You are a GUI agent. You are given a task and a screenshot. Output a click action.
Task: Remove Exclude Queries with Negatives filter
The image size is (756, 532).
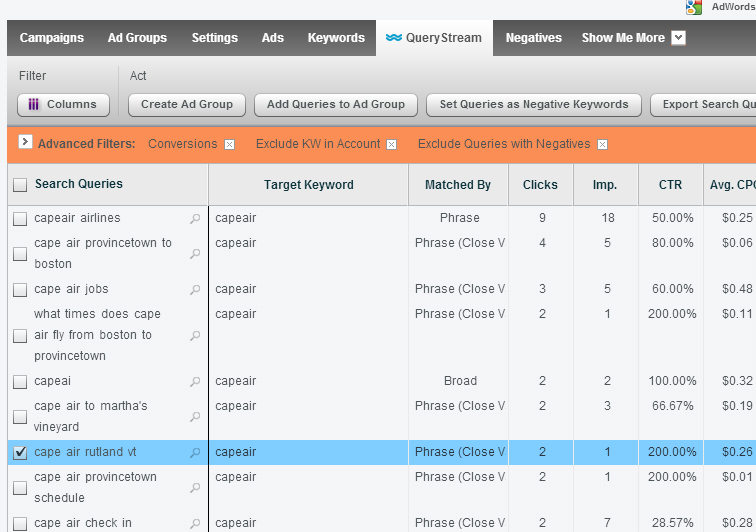point(603,145)
